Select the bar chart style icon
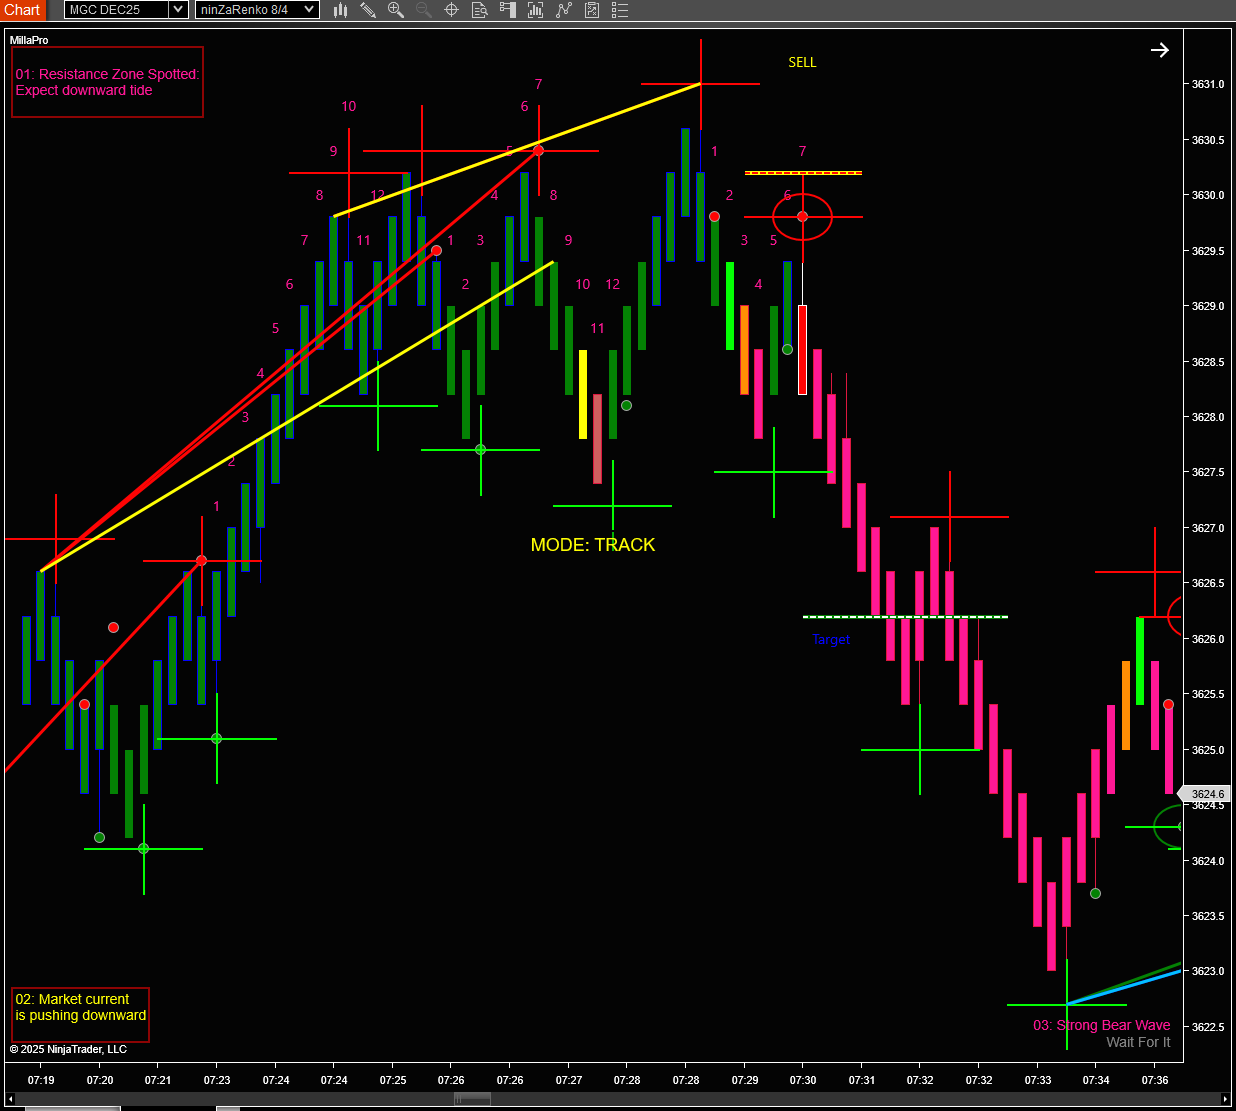1236x1111 pixels. pos(341,10)
